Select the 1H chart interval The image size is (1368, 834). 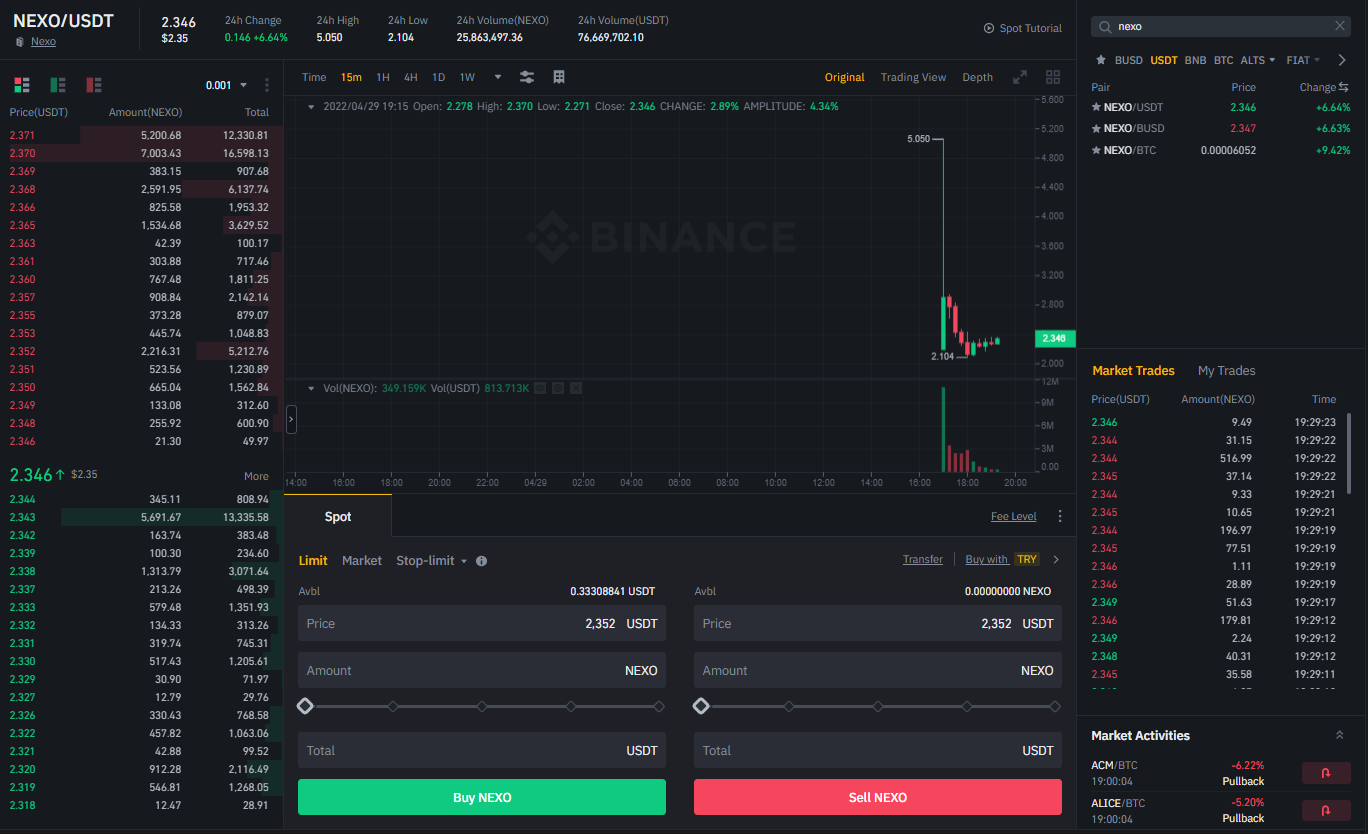pos(383,77)
